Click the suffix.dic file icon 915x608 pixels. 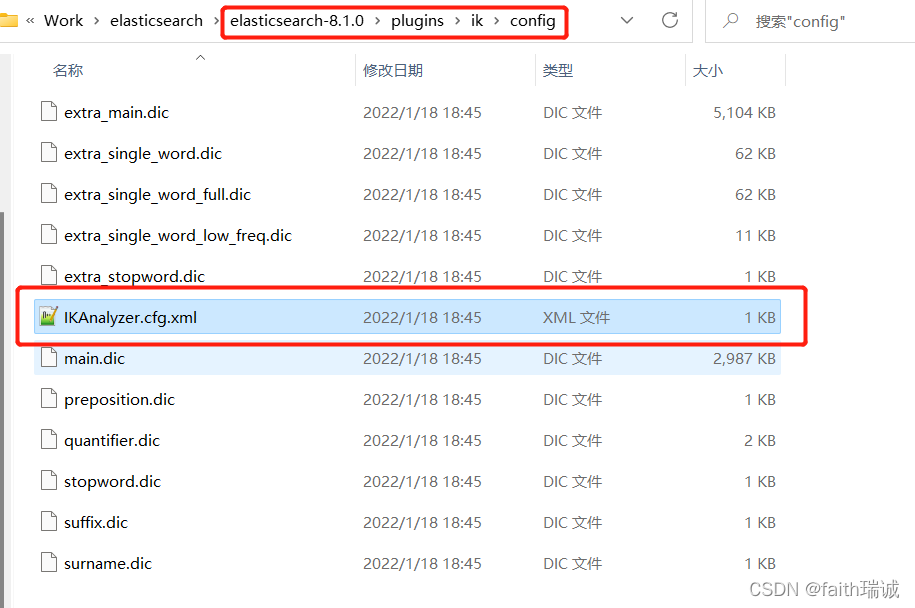[x=49, y=521]
